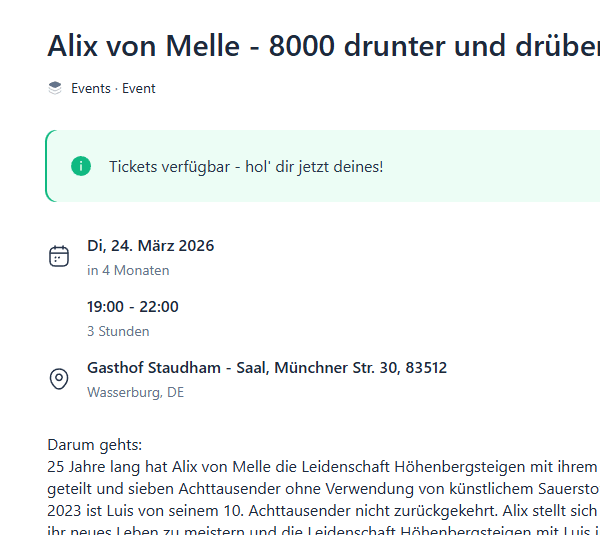Click the 'Tickets verfügbar' notice text
This screenshot has height=535, width=600.
(x=246, y=166)
